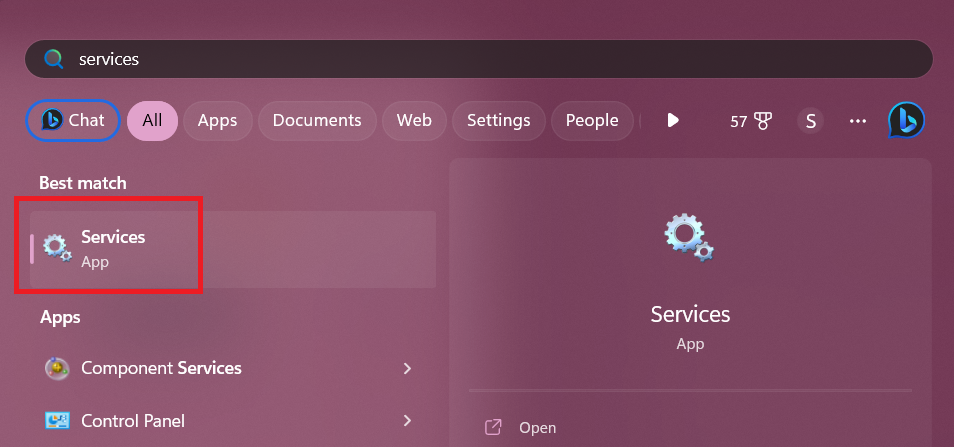Viewport: 954px width, 447px height.
Task: Expand Control Panel chevron arrow
Action: [x=407, y=421]
